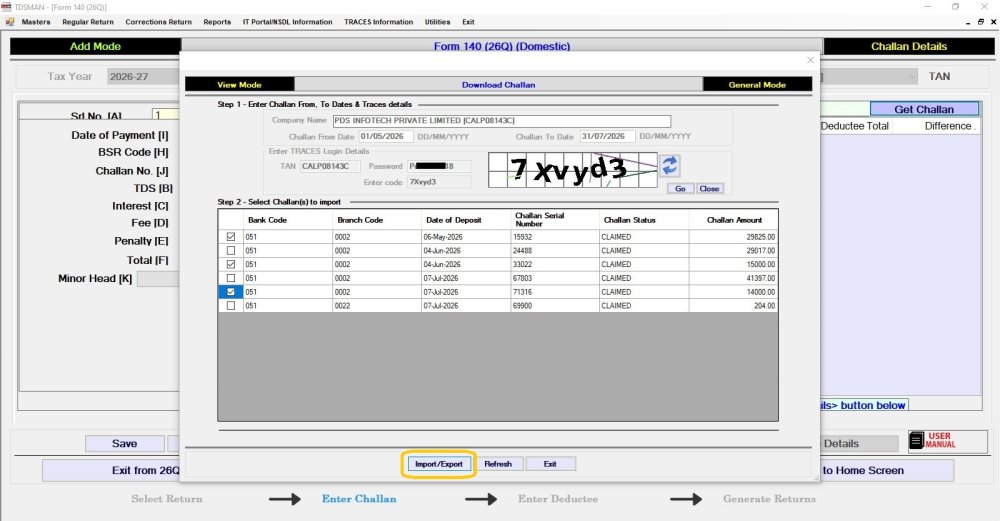Click the branch code cell 0022
The height and width of the screenshot is (521, 1000).
coord(377,305)
